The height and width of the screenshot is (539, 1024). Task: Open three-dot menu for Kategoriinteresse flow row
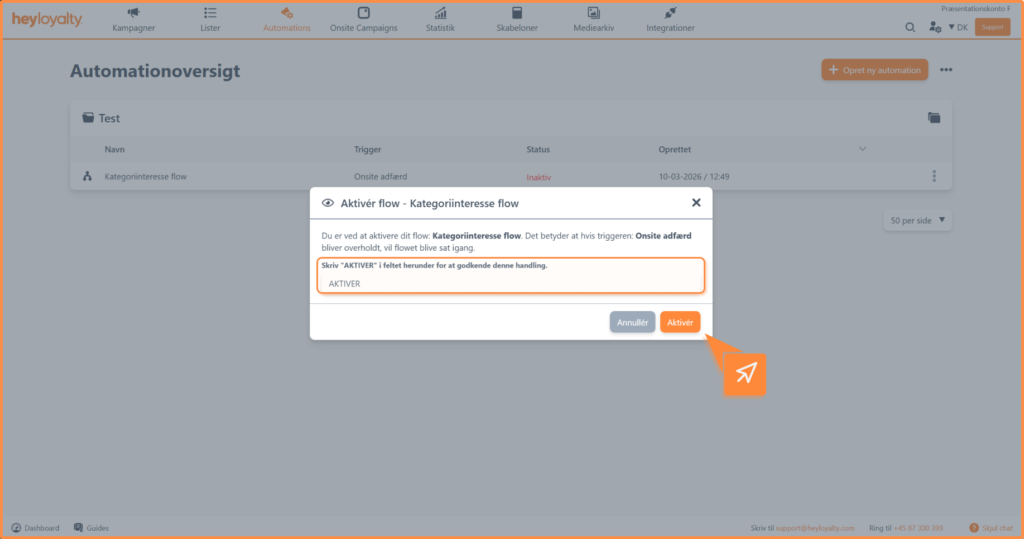(934, 177)
